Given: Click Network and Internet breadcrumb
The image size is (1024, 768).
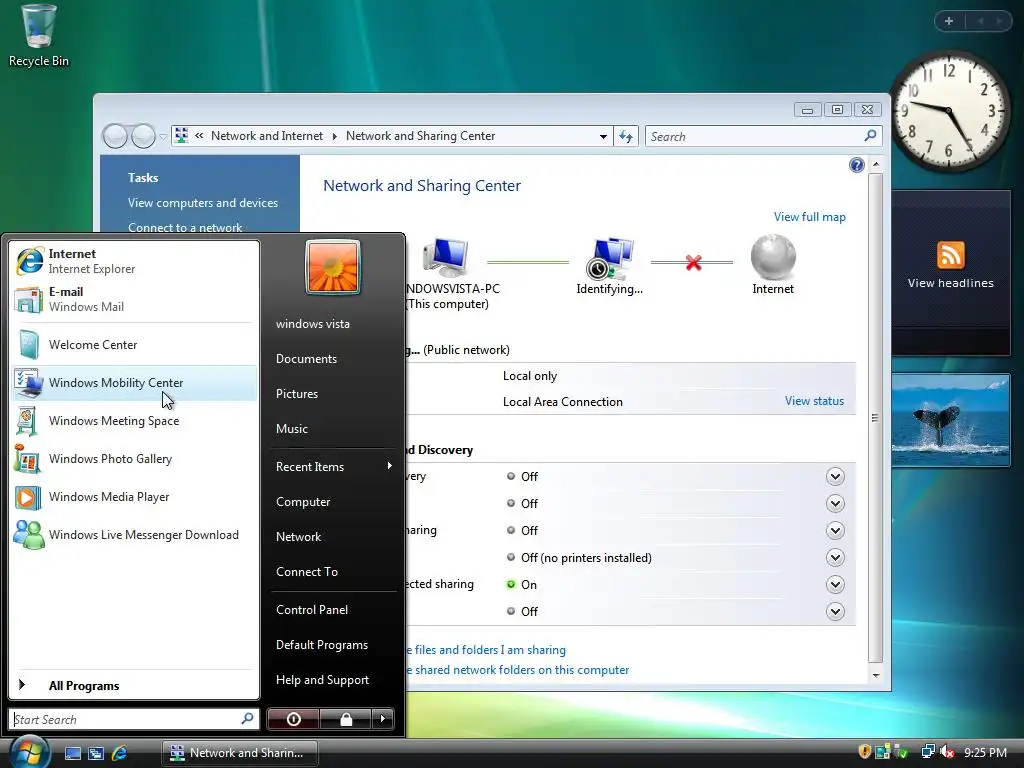Looking at the screenshot, I should click(x=266, y=136).
